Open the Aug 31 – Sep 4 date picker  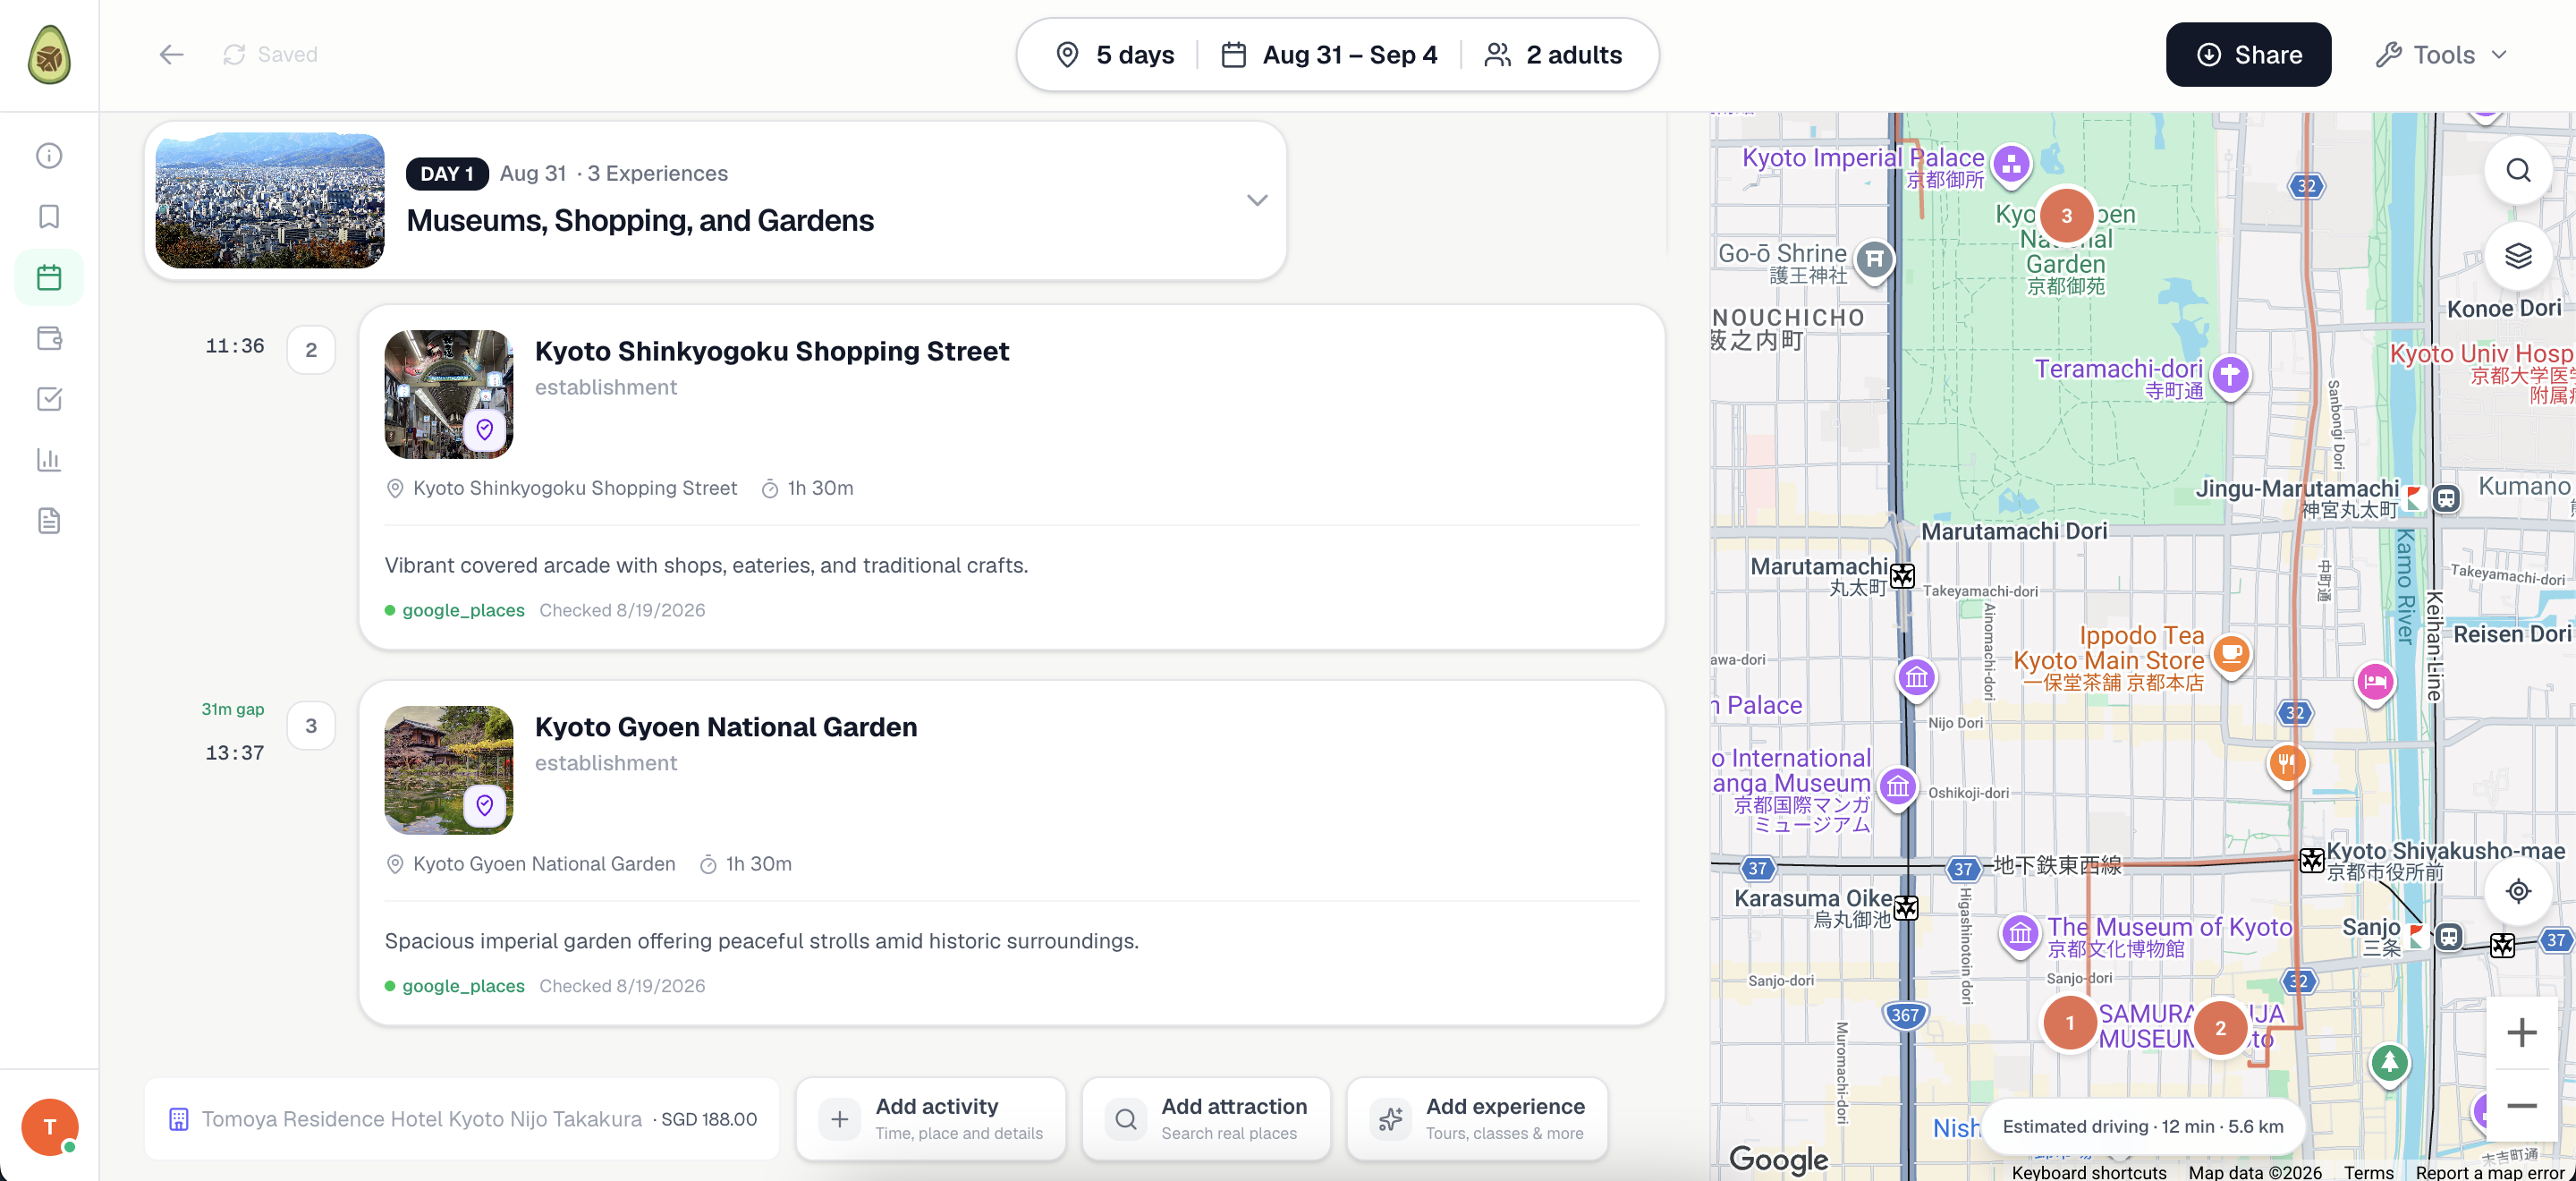1329,55
